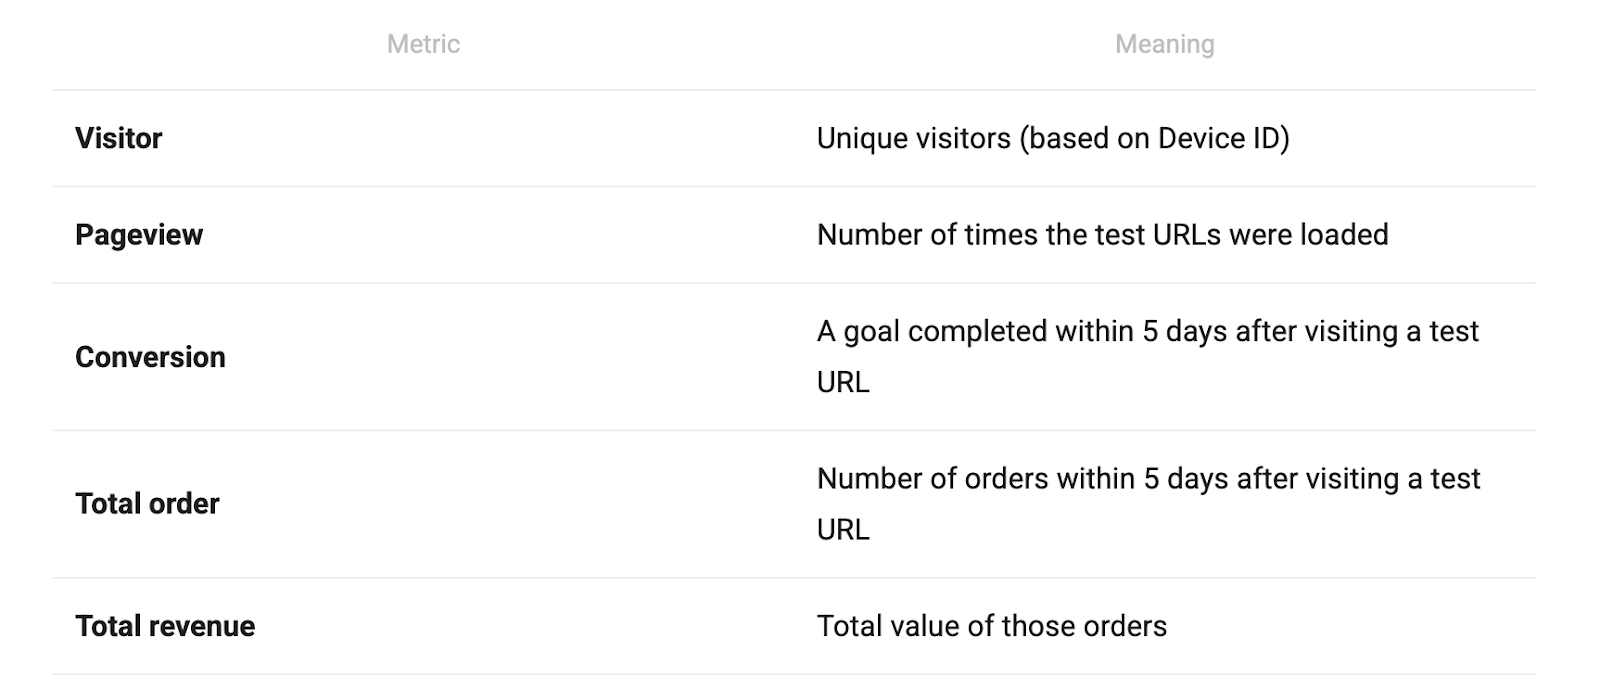Click 'URL' on Conversion's second line

[843, 382]
